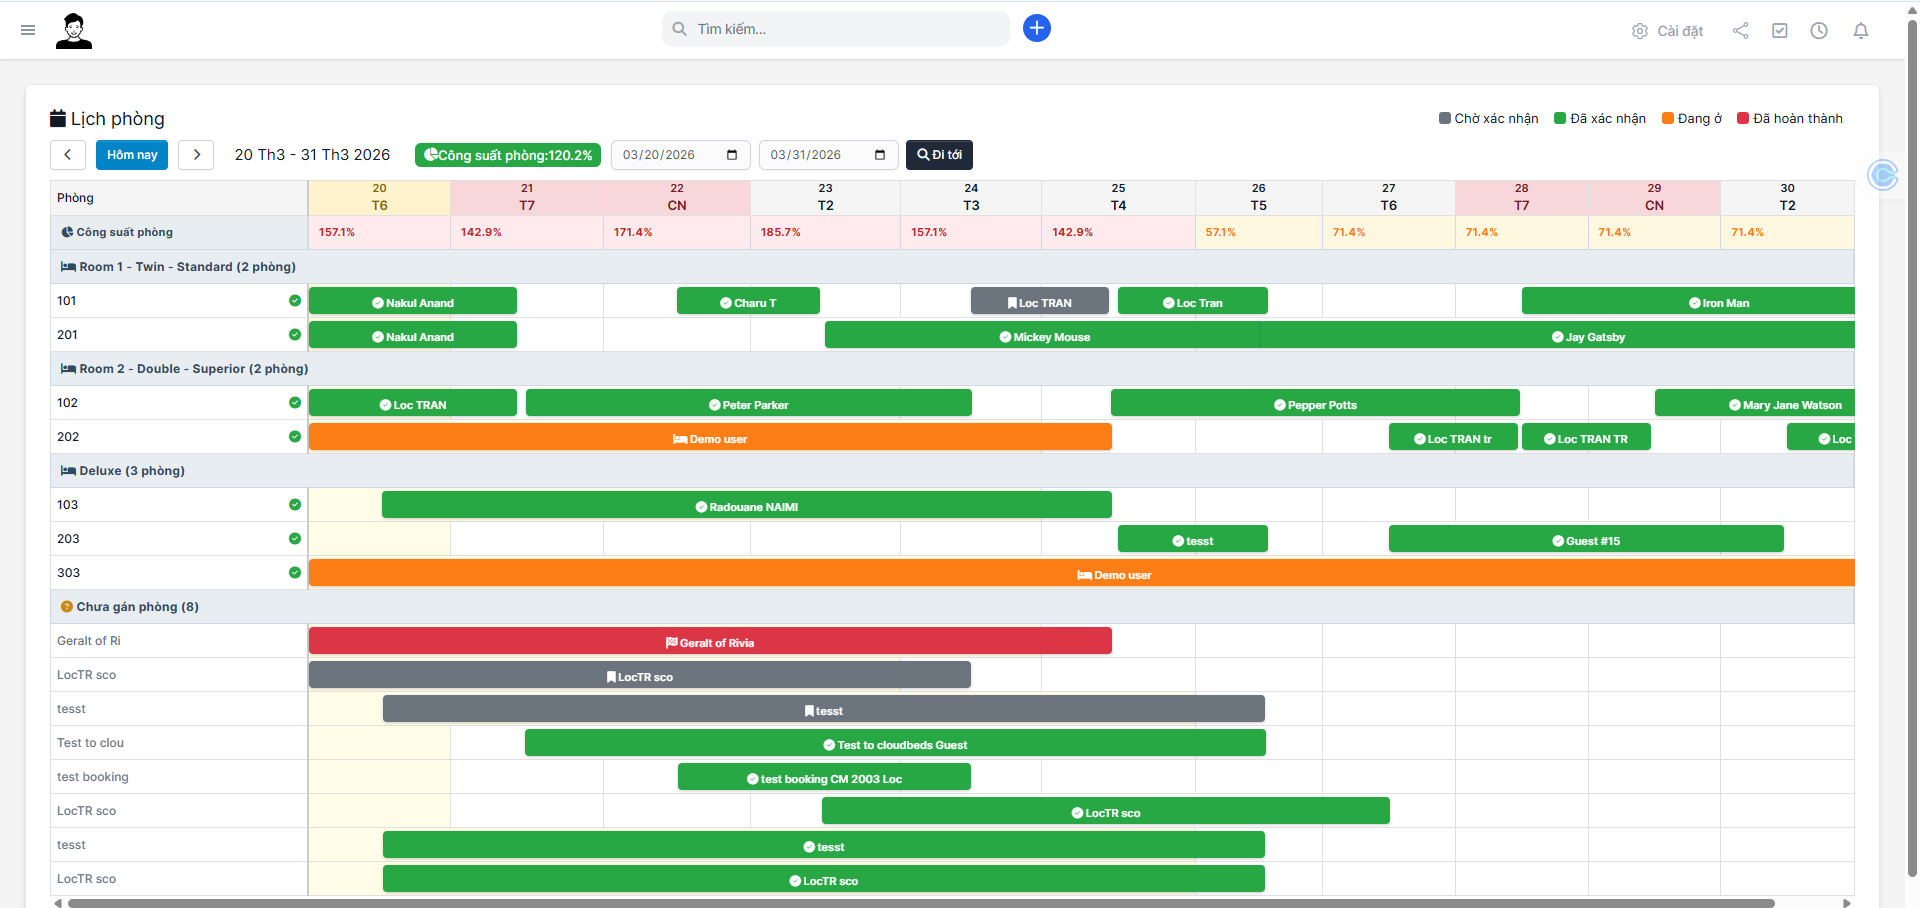
Task: Click the green check icon next to room 101
Action: (295, 300)
